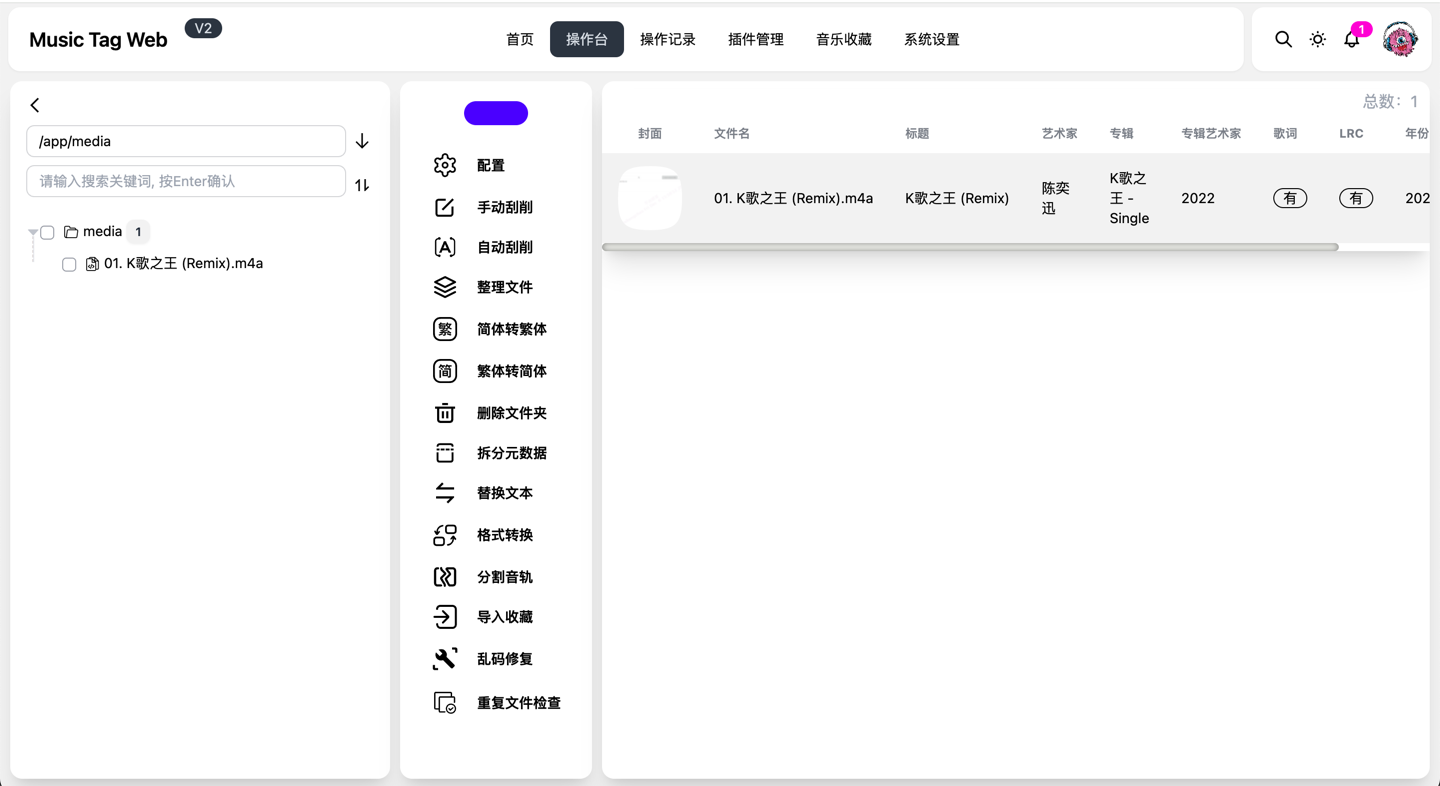This screenshot has height=786, width=1440.
Task: Run the 重复文件检查 duplicate checker
Action: point(518,702)
